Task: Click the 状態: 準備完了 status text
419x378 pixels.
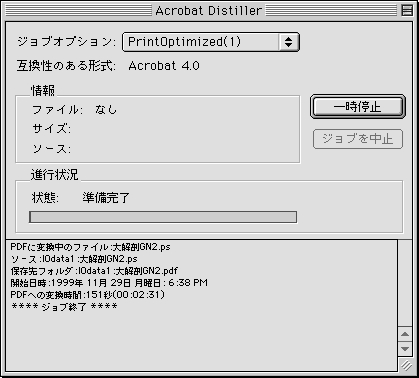Action: point(80,198)
